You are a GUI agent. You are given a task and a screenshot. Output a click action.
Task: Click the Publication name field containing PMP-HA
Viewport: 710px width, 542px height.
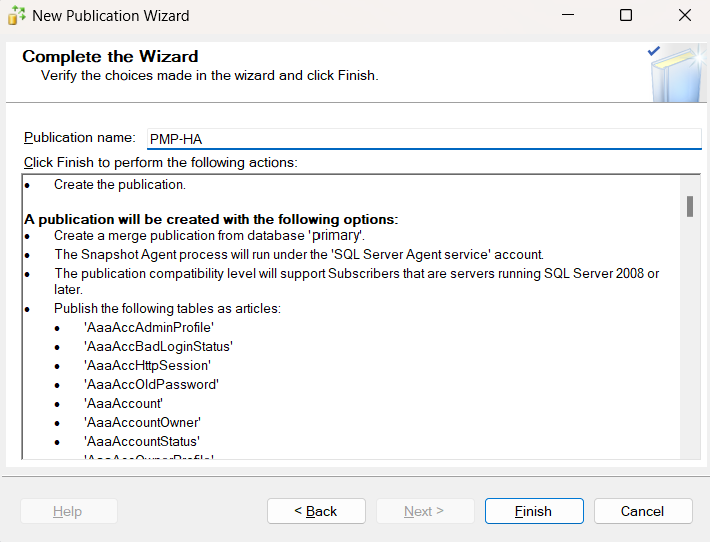coord(424,139)
